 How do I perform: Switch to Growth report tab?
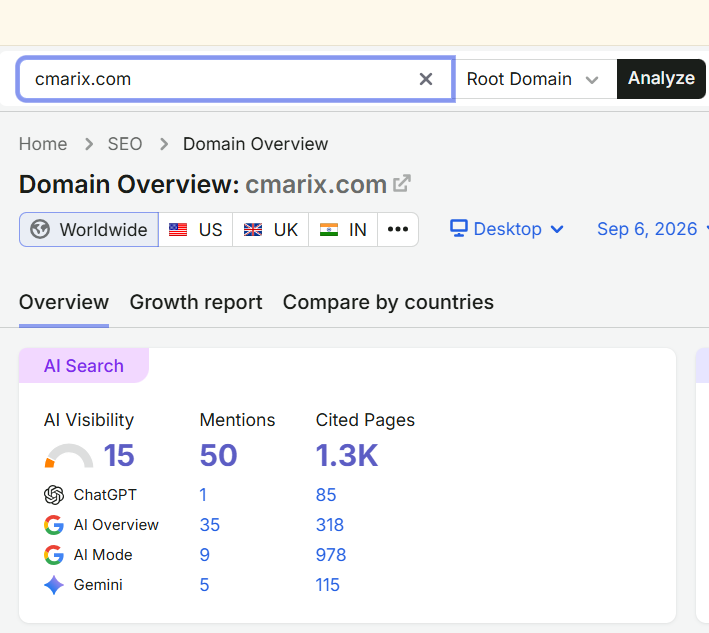[196, 302]
